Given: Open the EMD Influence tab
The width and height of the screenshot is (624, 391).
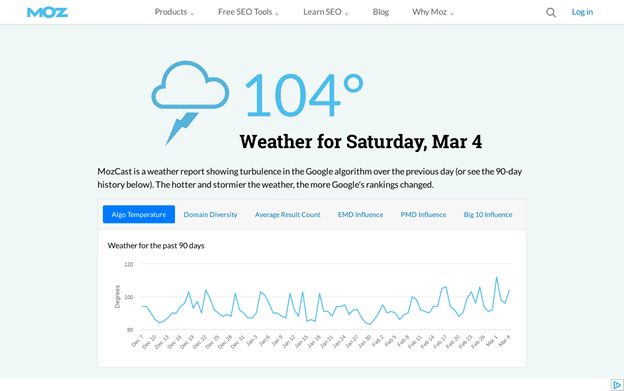Looking at the screenshot, I should [x=361, y=214].
